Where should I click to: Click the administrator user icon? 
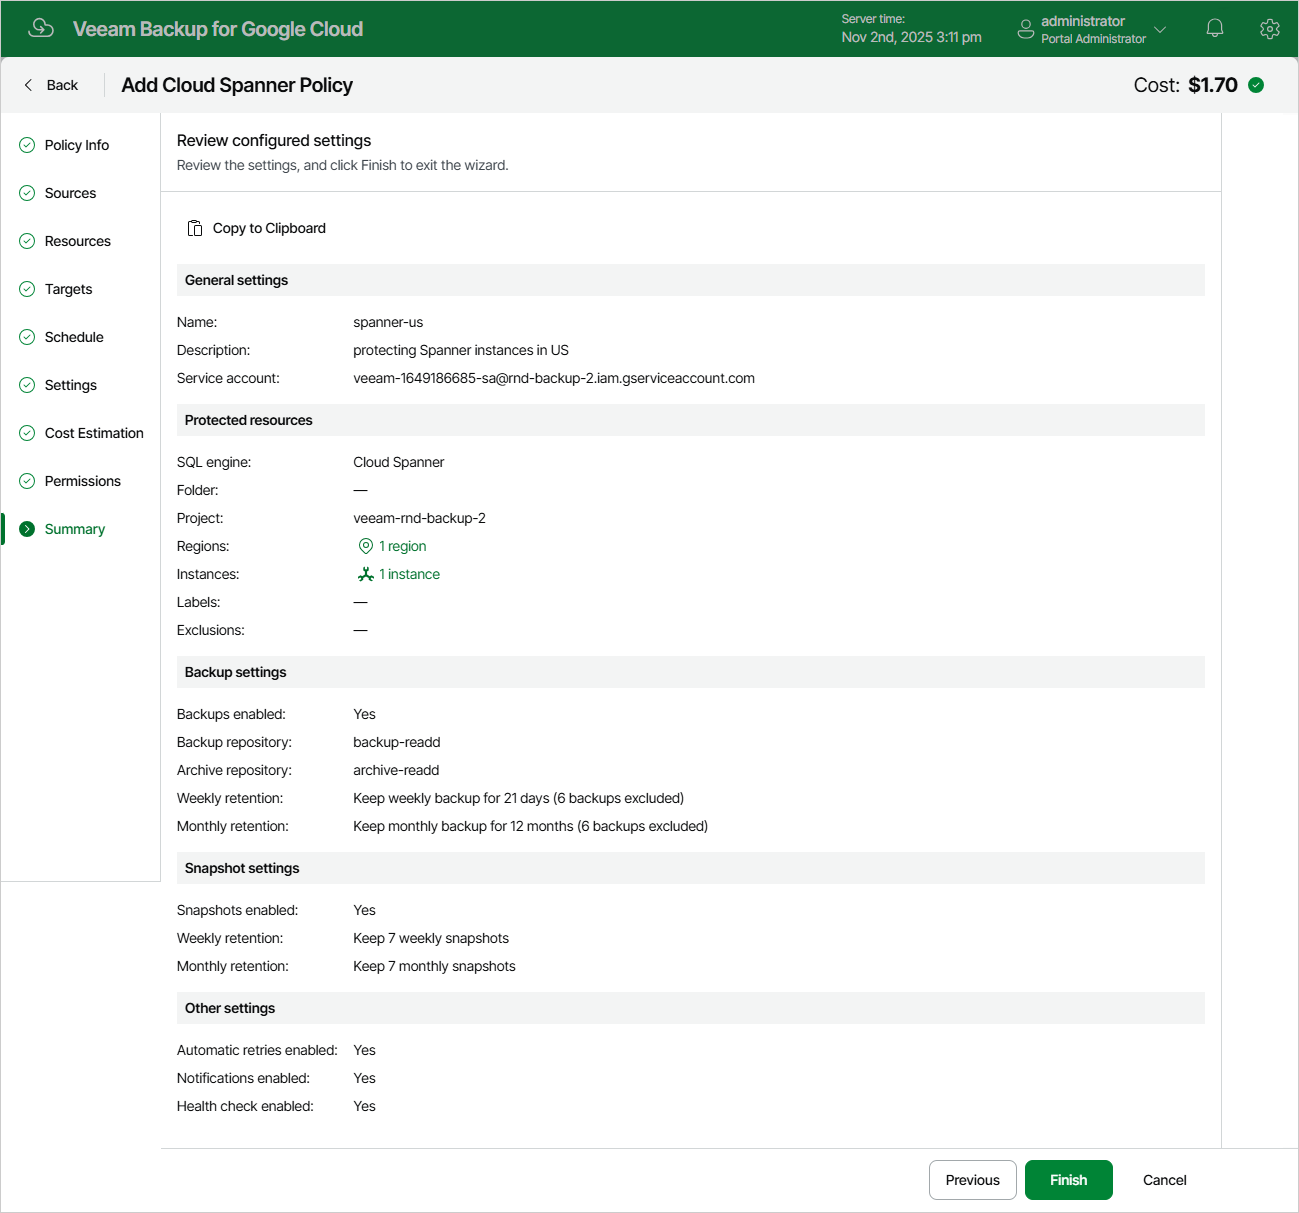tap(1025, 29)
